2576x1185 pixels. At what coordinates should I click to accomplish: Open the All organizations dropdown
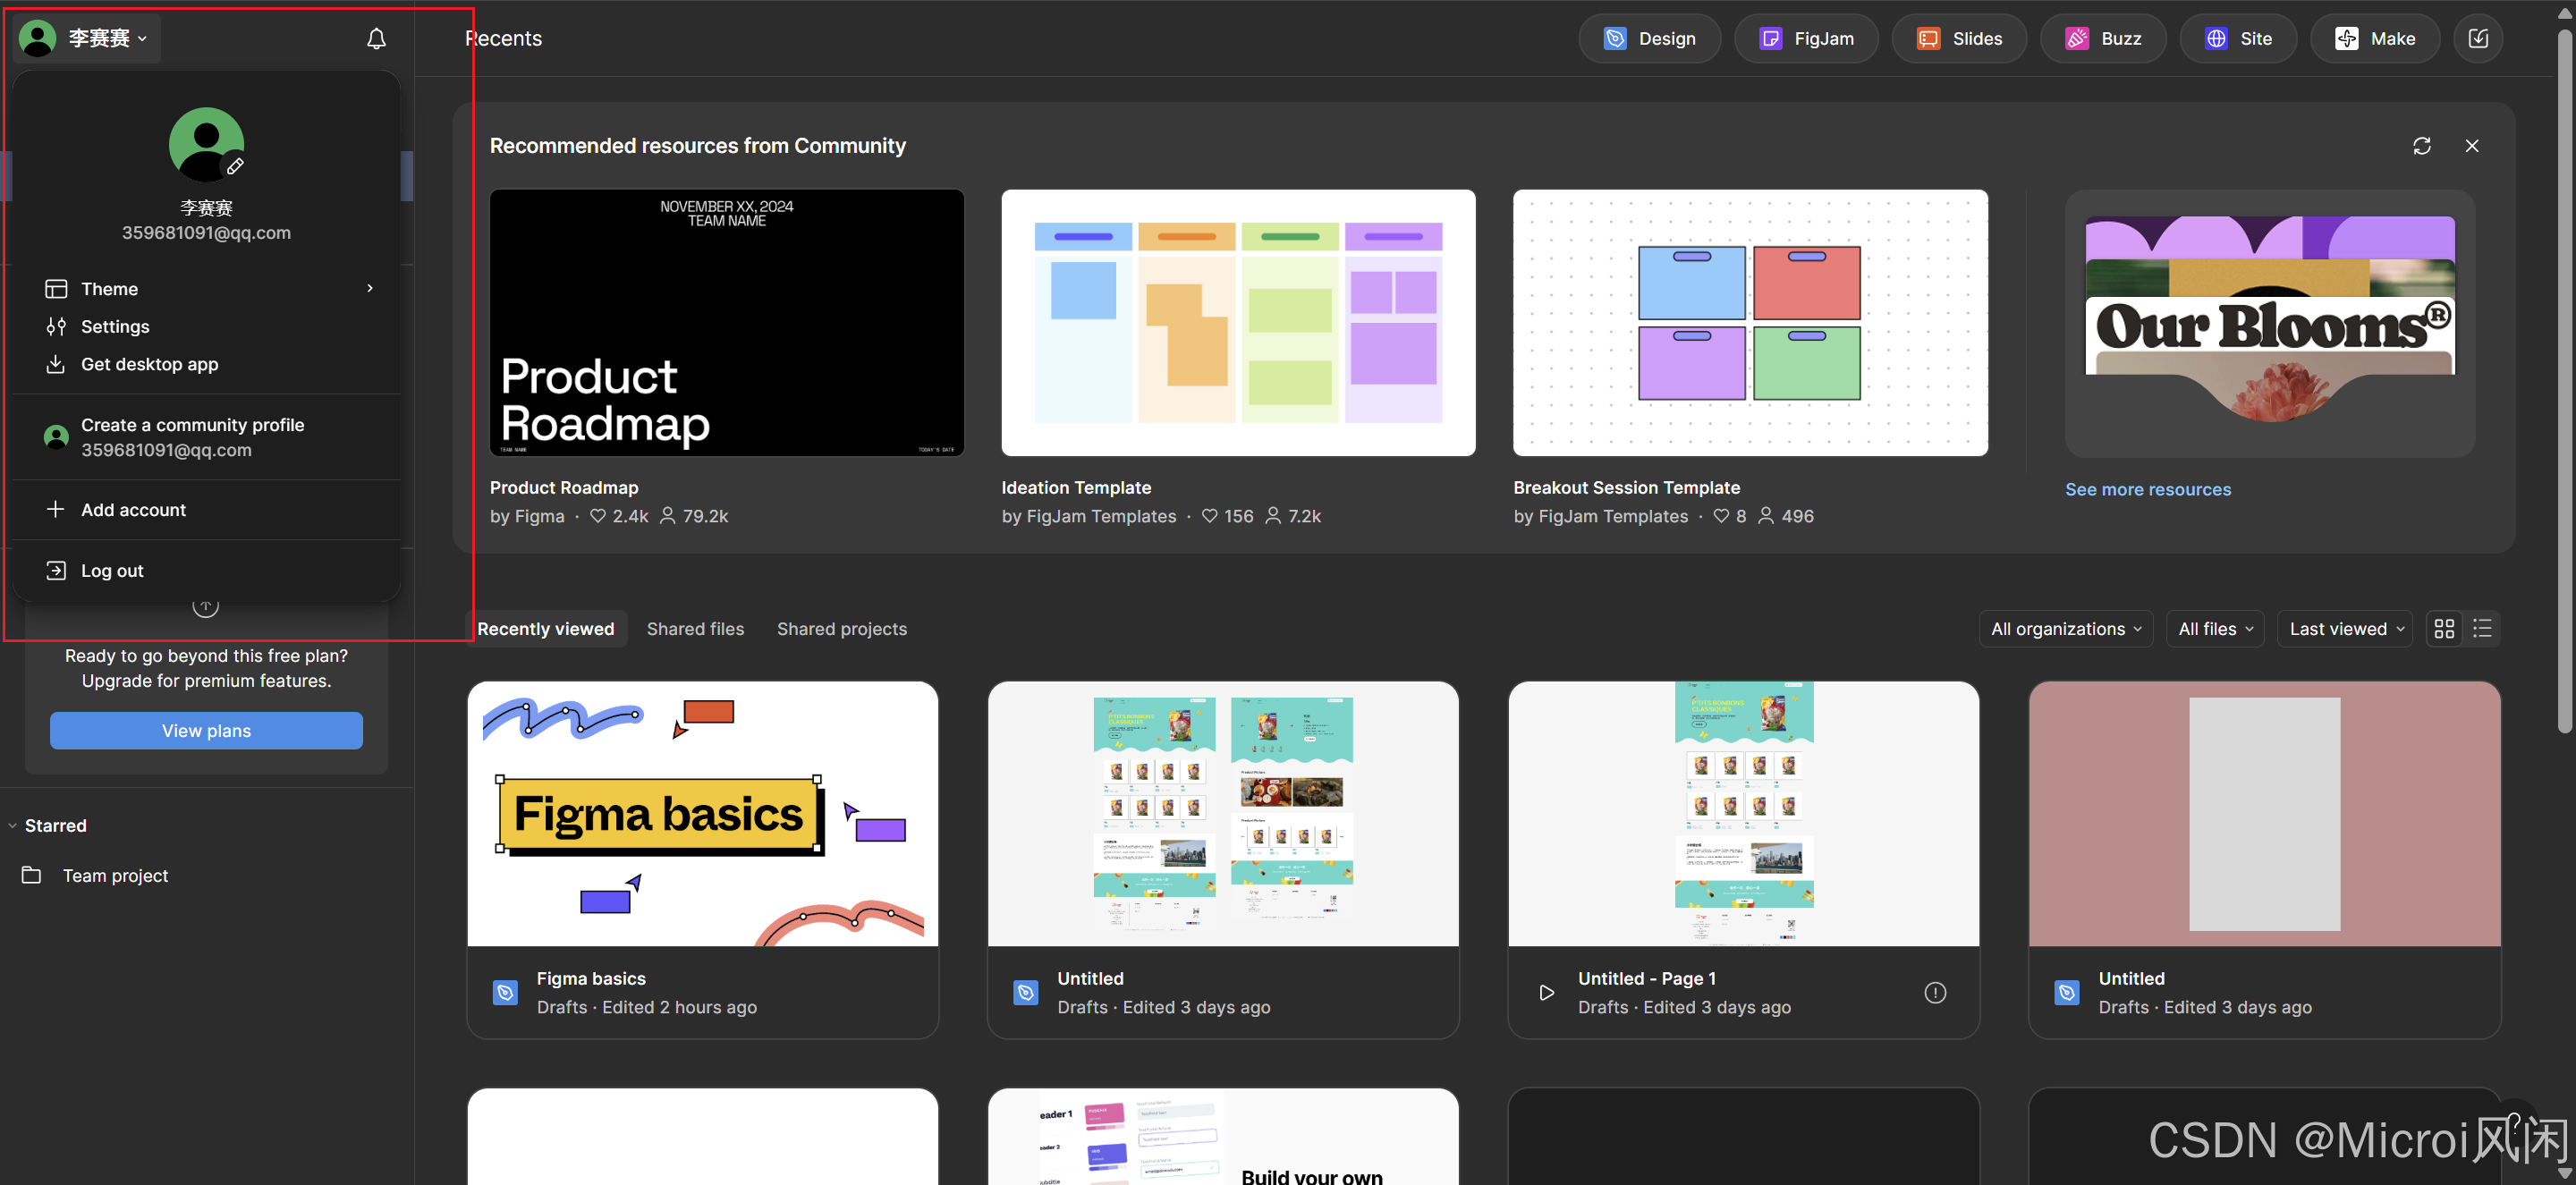(x=2065, y=628)
